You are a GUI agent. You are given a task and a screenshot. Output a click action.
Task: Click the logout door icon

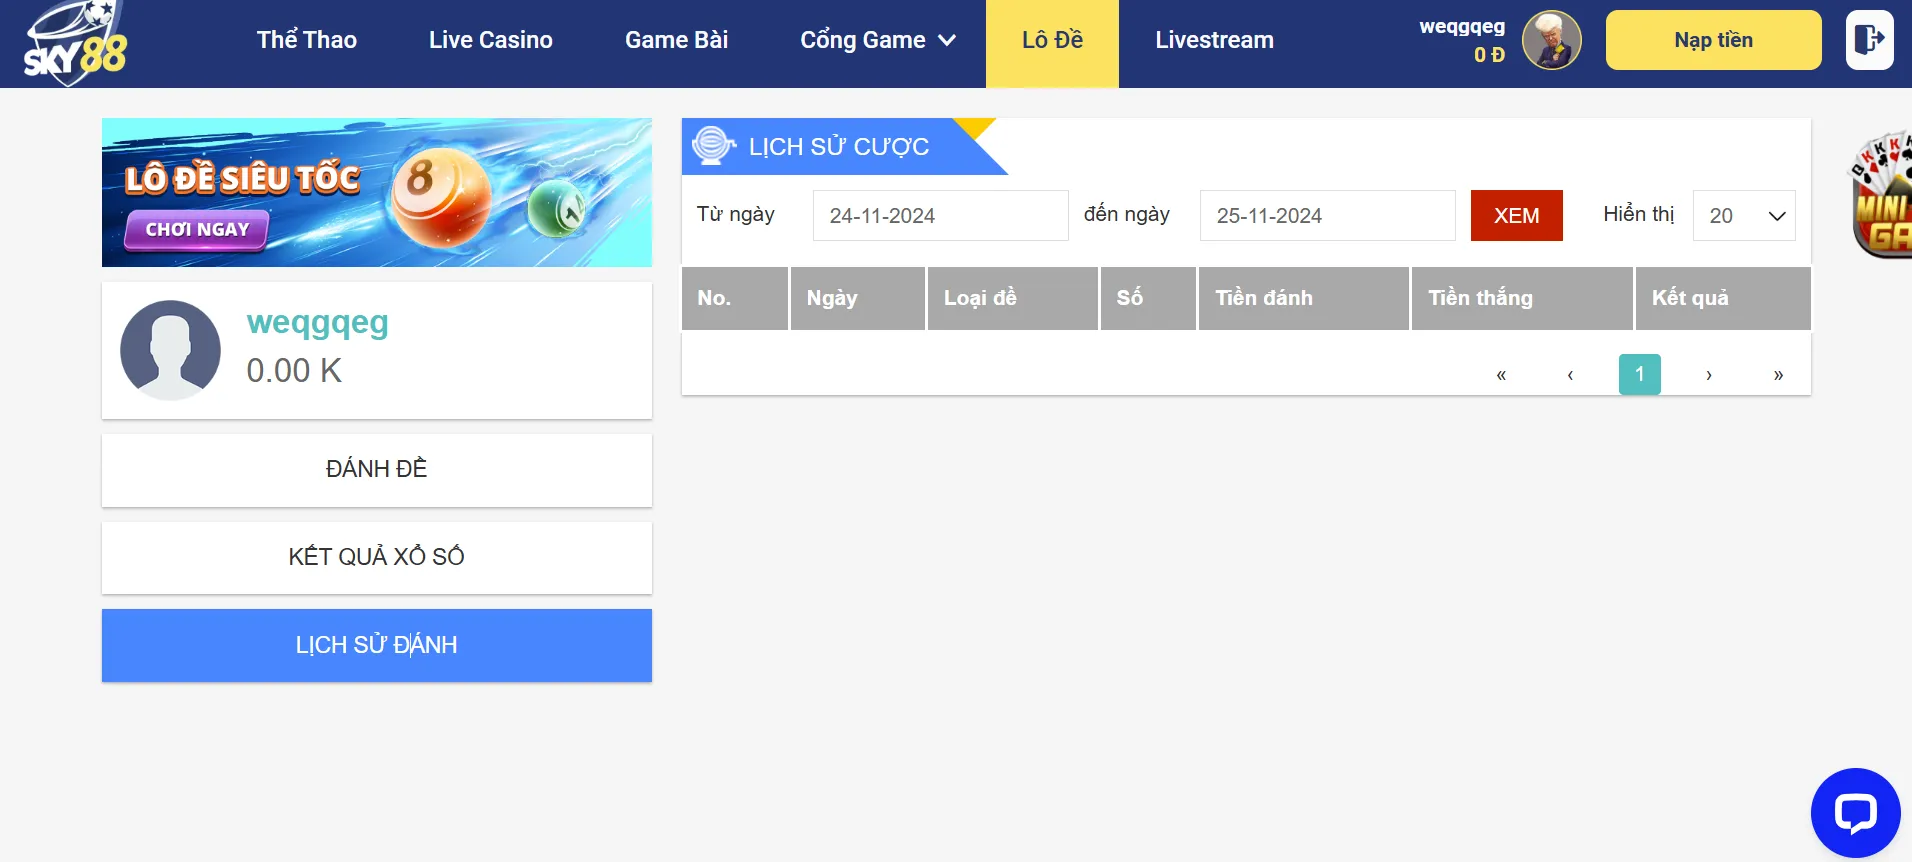click(1868, 40)
